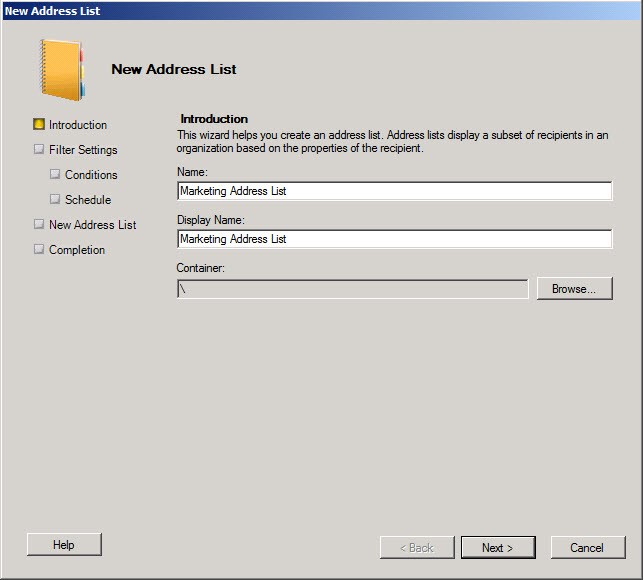Cancel the New Address List wizard
644x580 pixels.
tap(588, 547)
